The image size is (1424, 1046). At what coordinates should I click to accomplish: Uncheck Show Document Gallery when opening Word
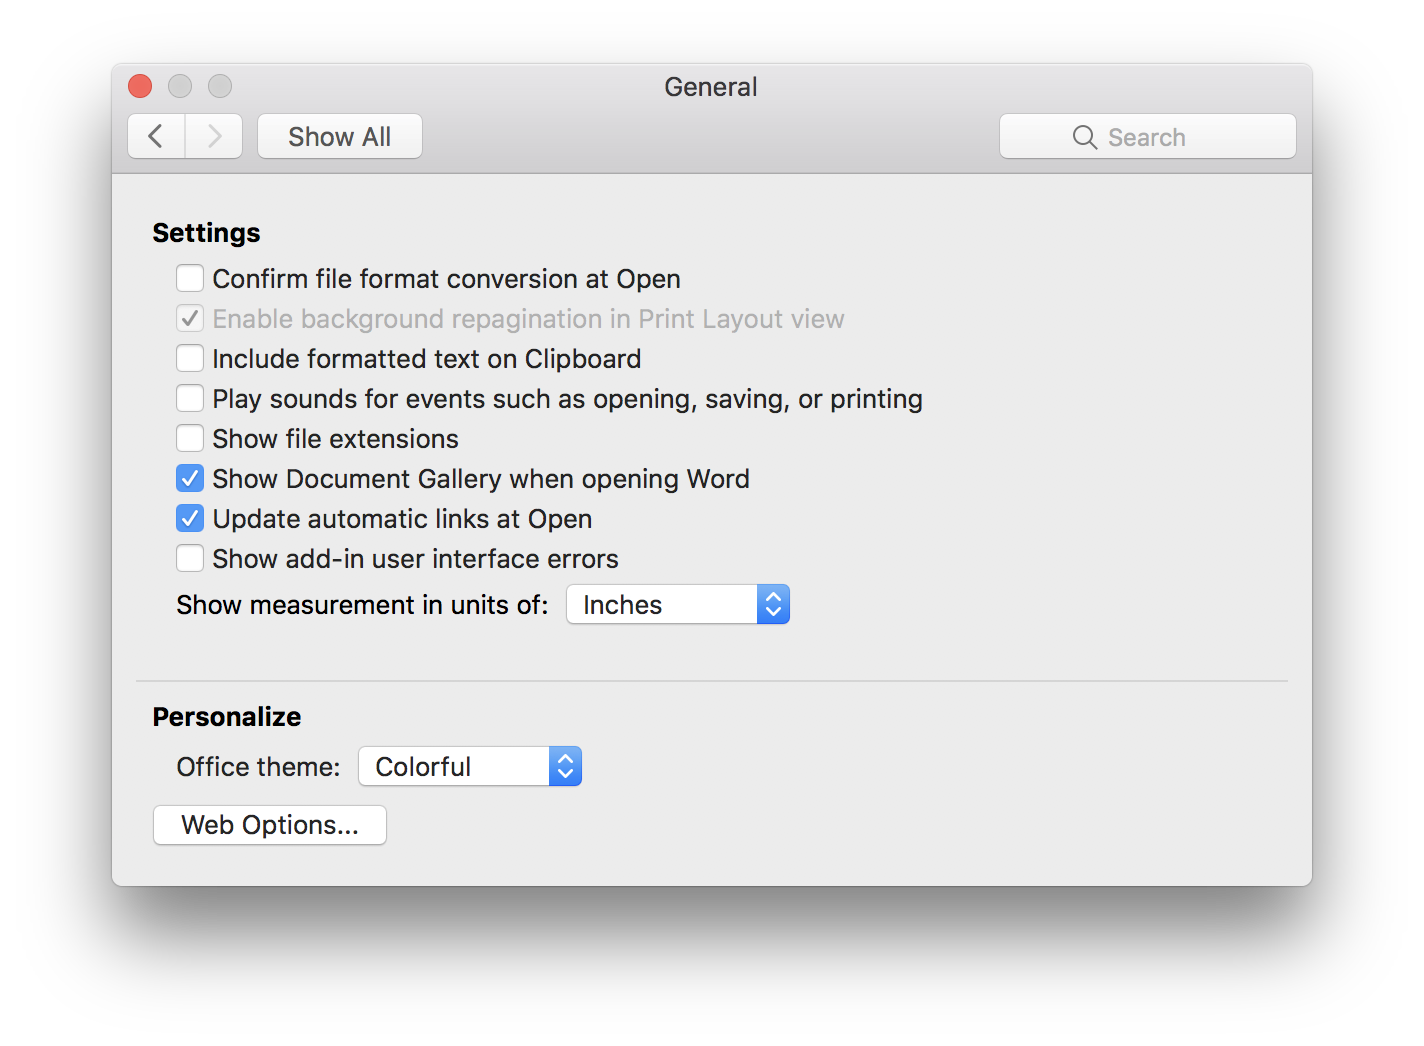click(190, 478)
